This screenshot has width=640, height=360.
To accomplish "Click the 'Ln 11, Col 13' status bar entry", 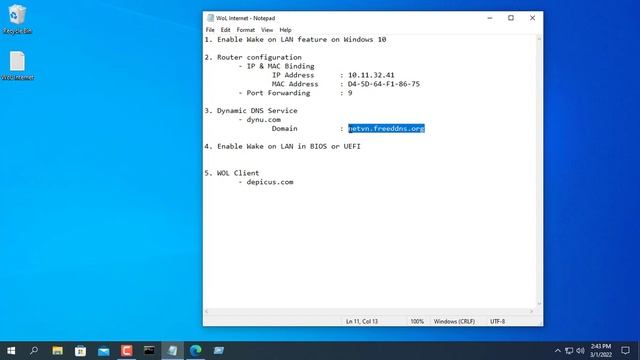I will coord(362,322).
